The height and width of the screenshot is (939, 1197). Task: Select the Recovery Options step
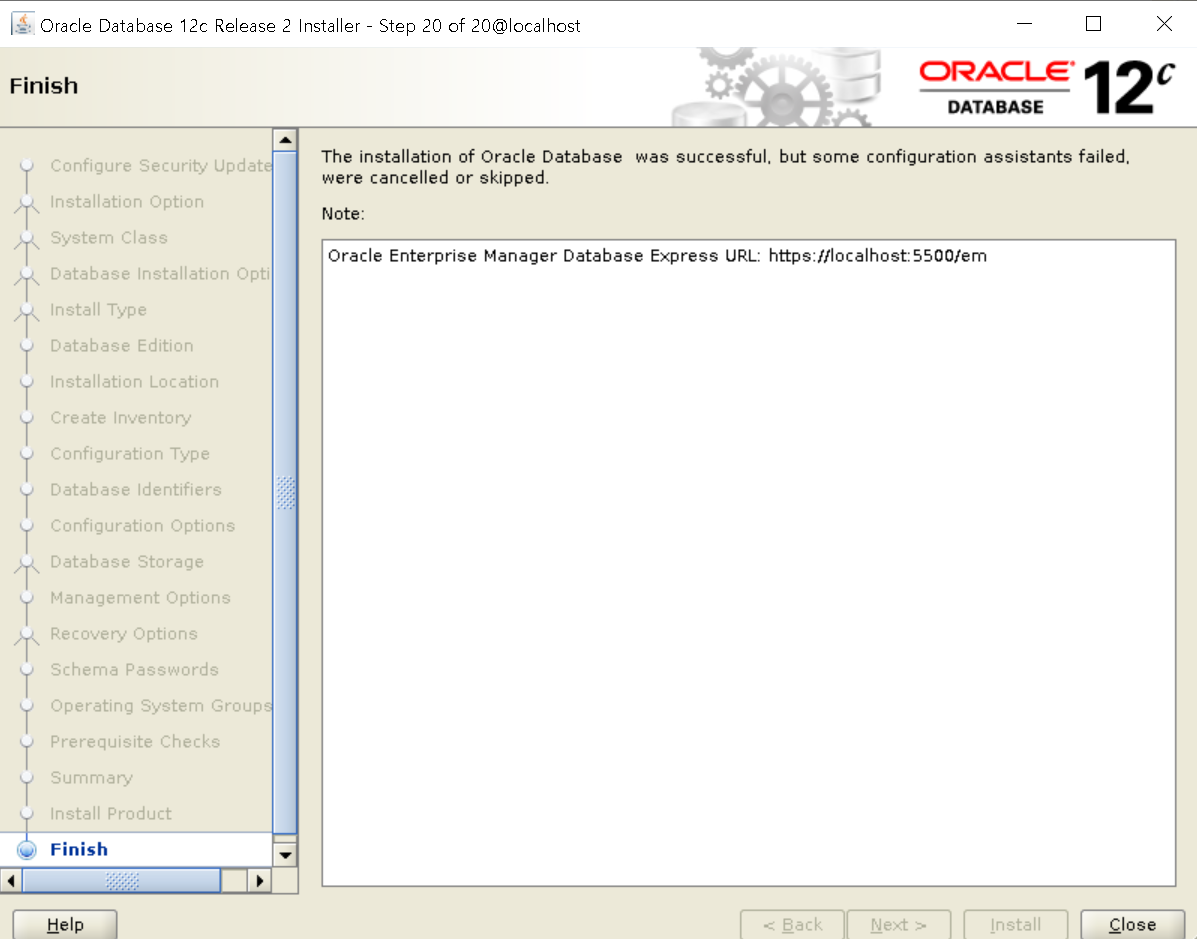point(124,634)
